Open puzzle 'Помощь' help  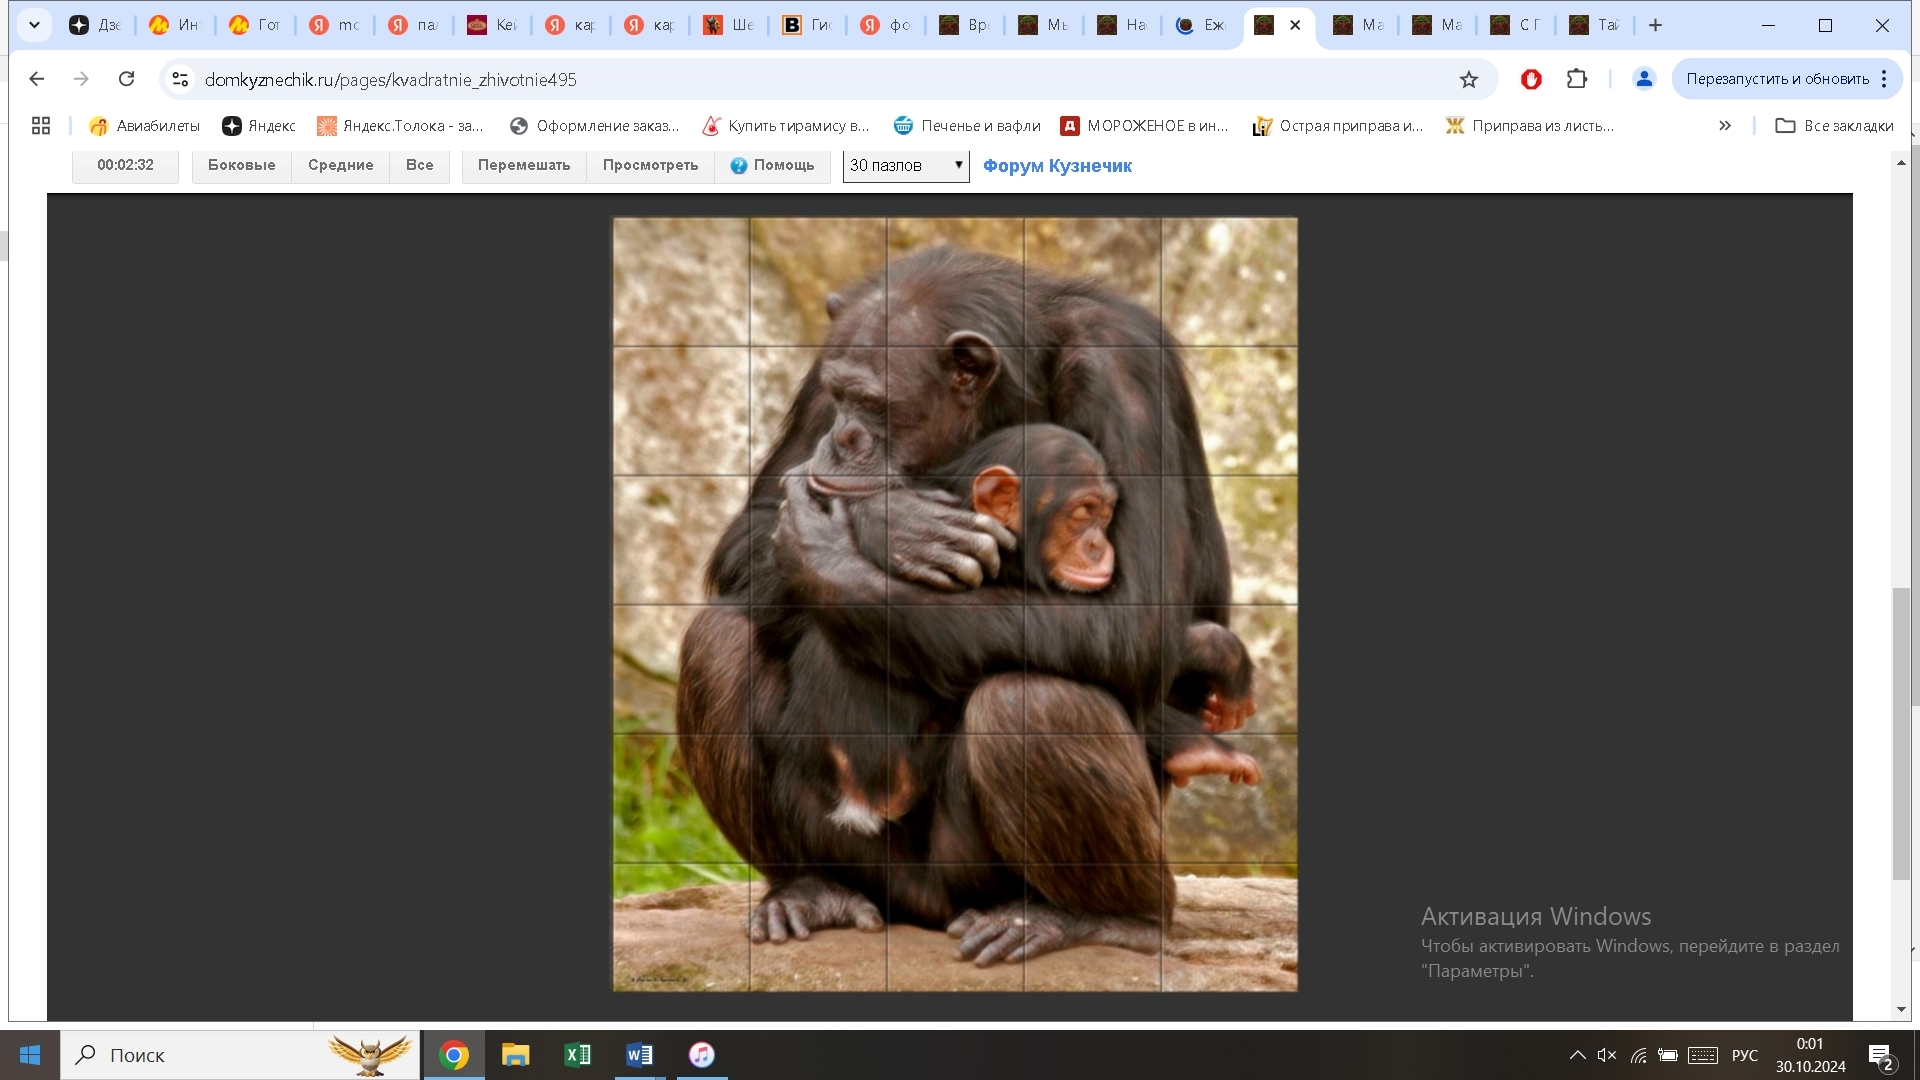pos(772,165)
